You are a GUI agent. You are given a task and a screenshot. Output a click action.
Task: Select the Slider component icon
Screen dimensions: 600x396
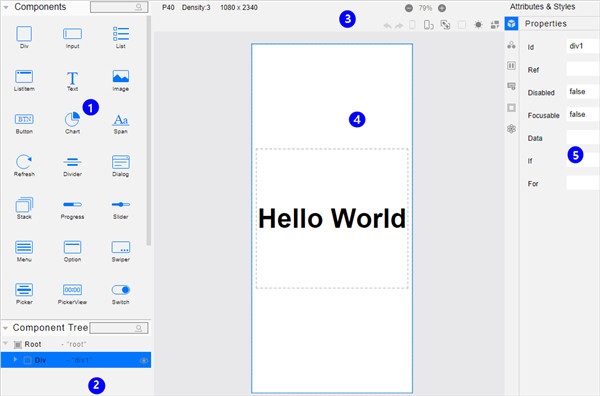(121, 204)
